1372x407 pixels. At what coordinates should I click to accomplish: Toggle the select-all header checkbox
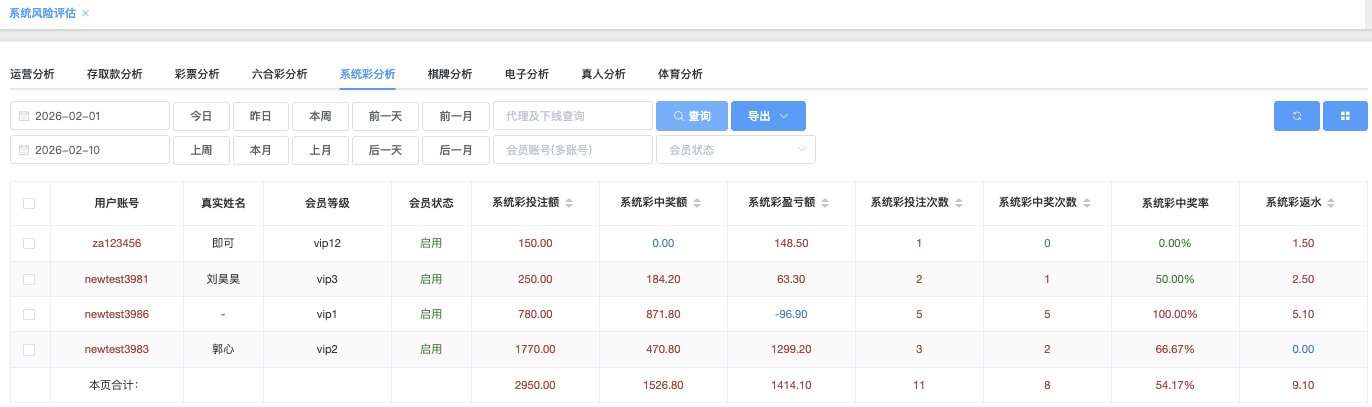pos(29,203)
